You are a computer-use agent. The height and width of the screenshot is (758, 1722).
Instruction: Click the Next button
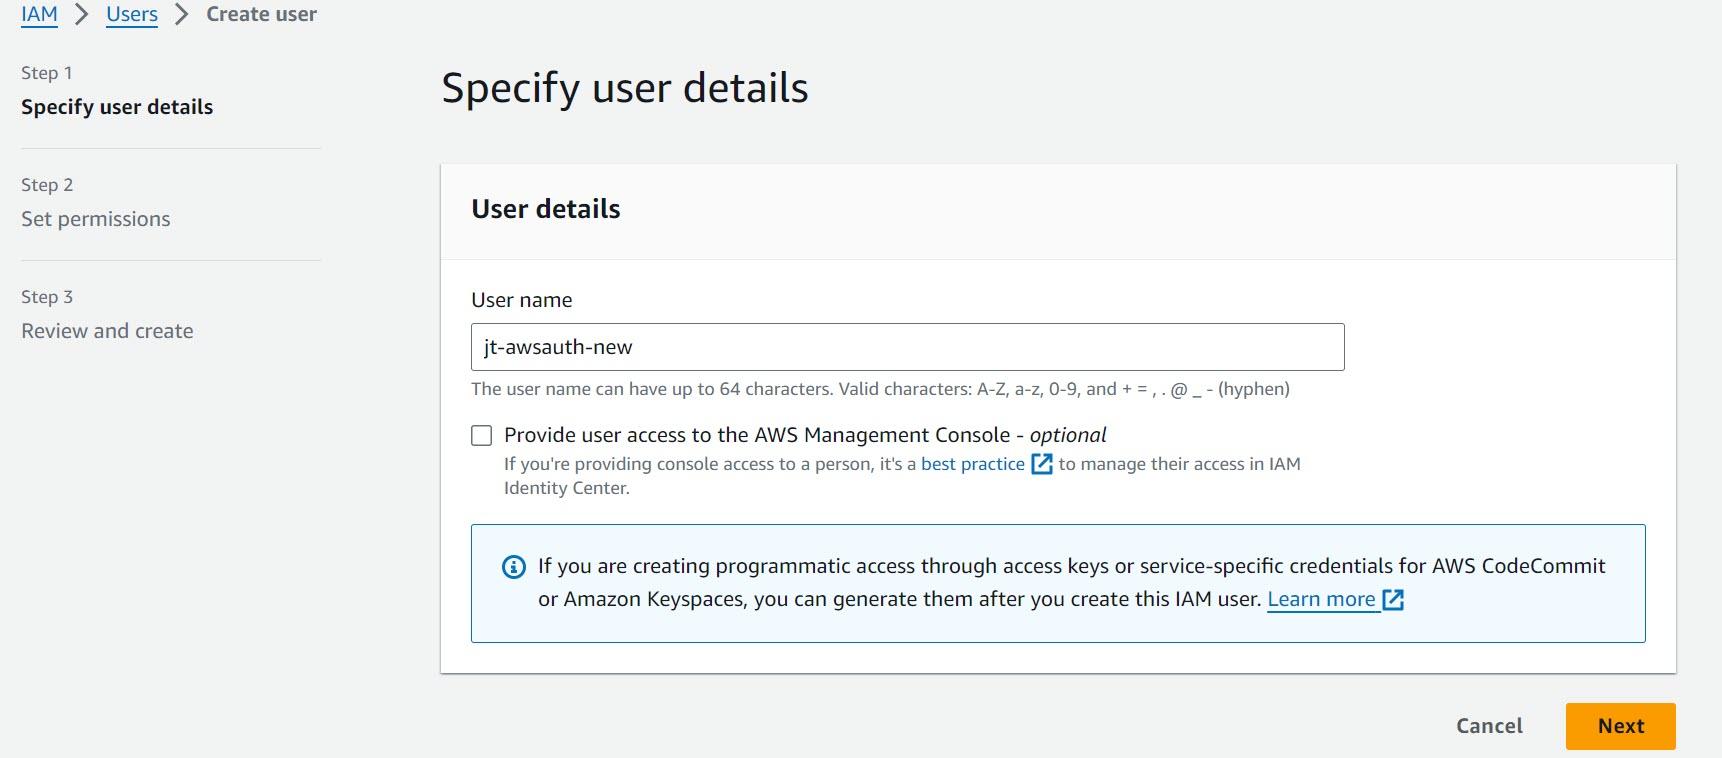coord(1620,726)
